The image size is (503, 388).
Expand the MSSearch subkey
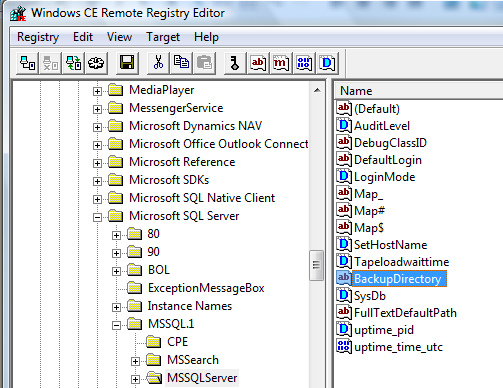(x=135, y=361)
